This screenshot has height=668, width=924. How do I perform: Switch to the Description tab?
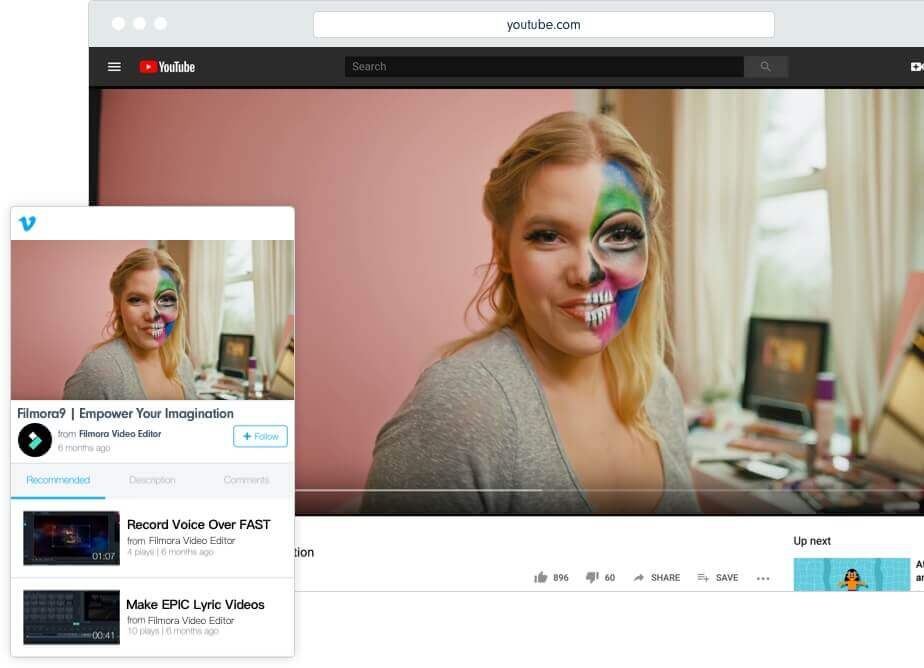click(x=152, y=480)
